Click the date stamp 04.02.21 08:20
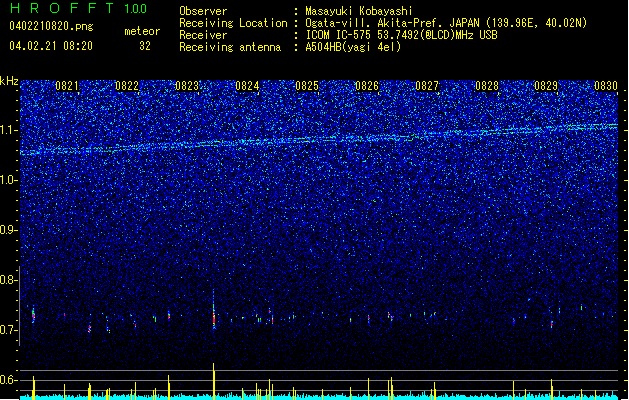The width and height of the screenshot is (629, 400). tap(51, 46)
